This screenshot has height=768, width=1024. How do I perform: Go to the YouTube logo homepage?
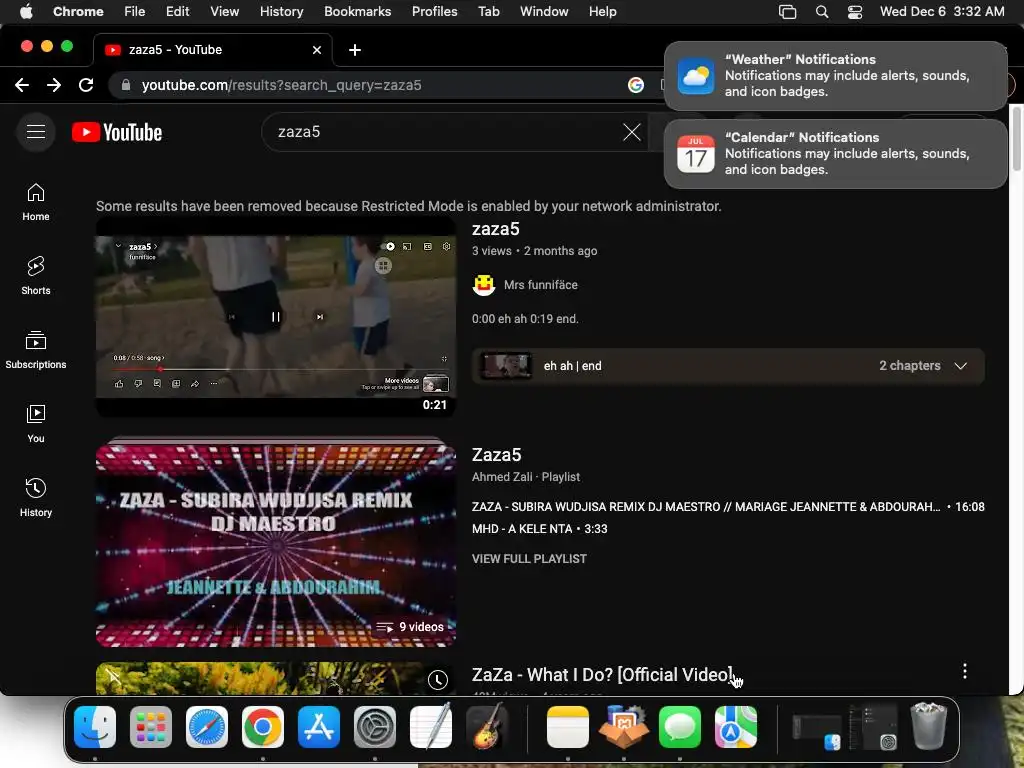point(117,132)
